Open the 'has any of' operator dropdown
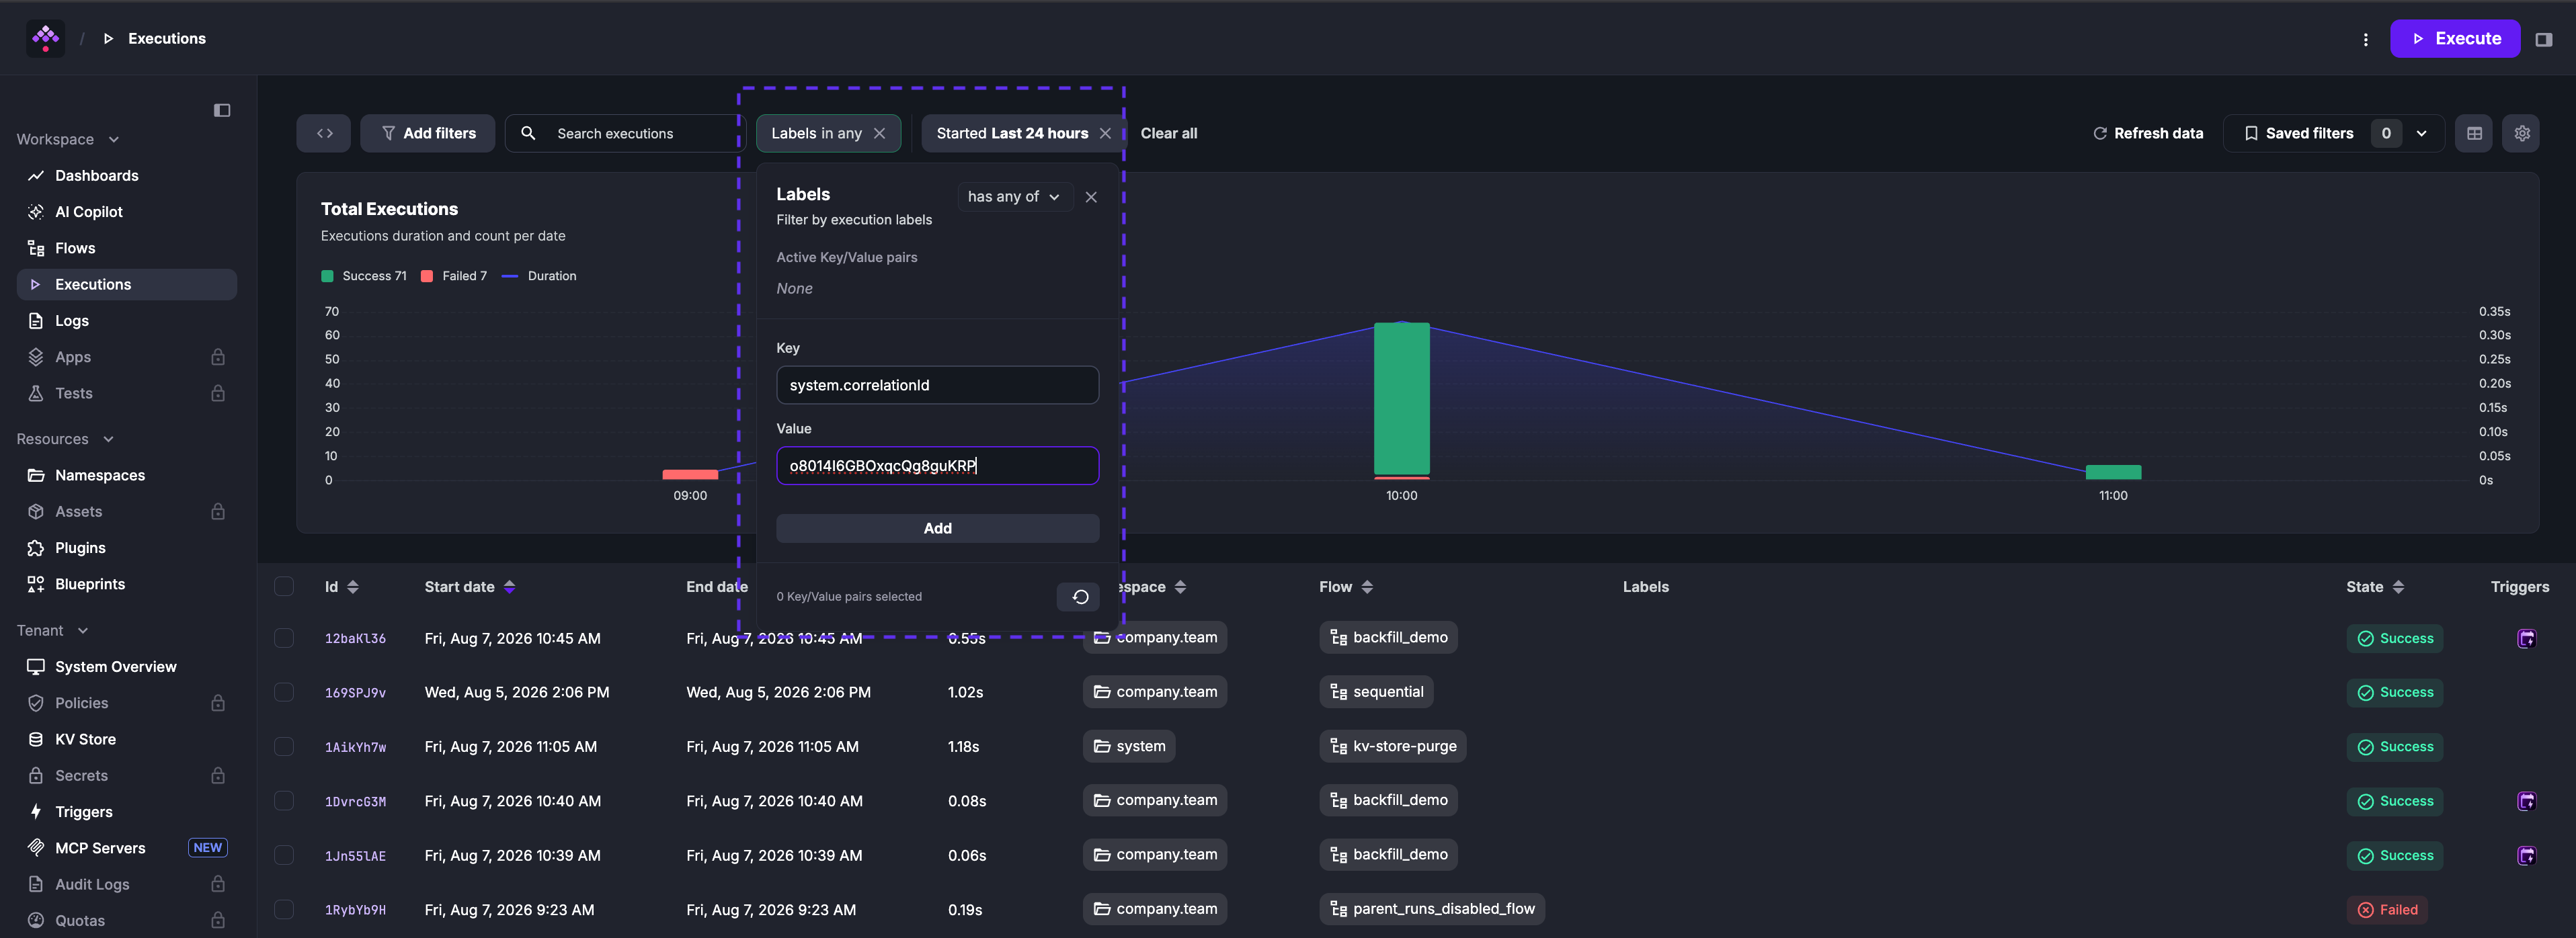Screen dimensions: 2576x938 [x=1014, y=197]
